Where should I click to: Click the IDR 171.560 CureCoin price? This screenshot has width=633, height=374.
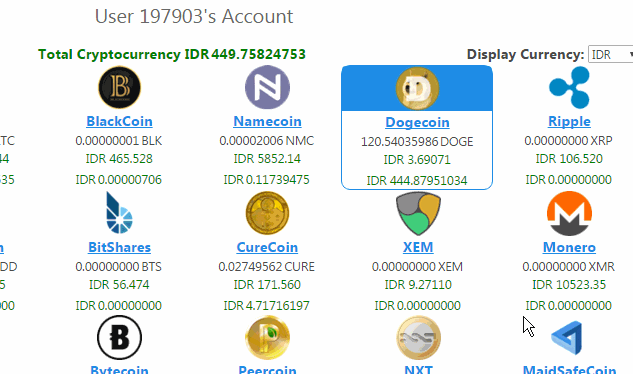pyautogui.click(x=267, y=285)
